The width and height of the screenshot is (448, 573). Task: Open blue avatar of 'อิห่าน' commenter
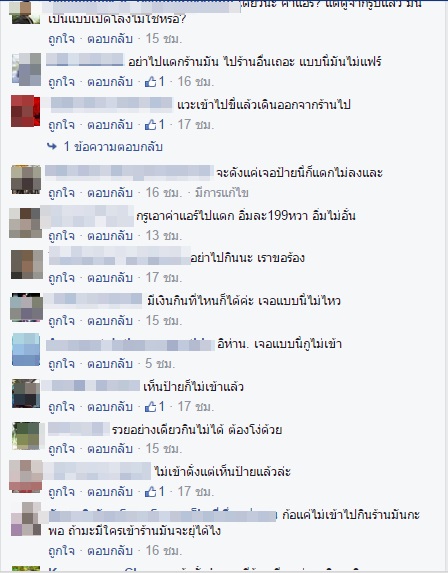(x=26, y=349)
